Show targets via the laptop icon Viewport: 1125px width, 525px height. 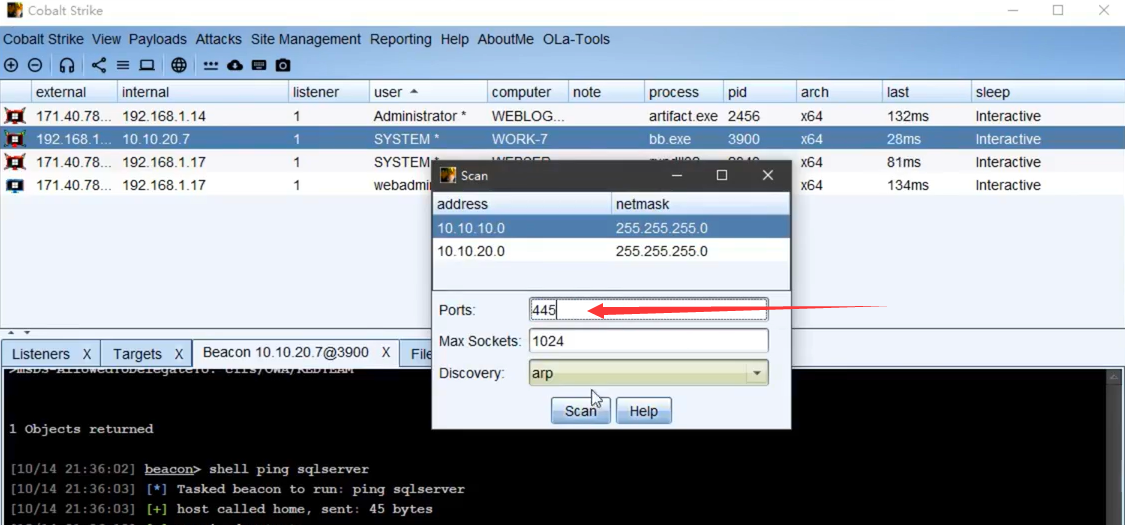[147, 65]
